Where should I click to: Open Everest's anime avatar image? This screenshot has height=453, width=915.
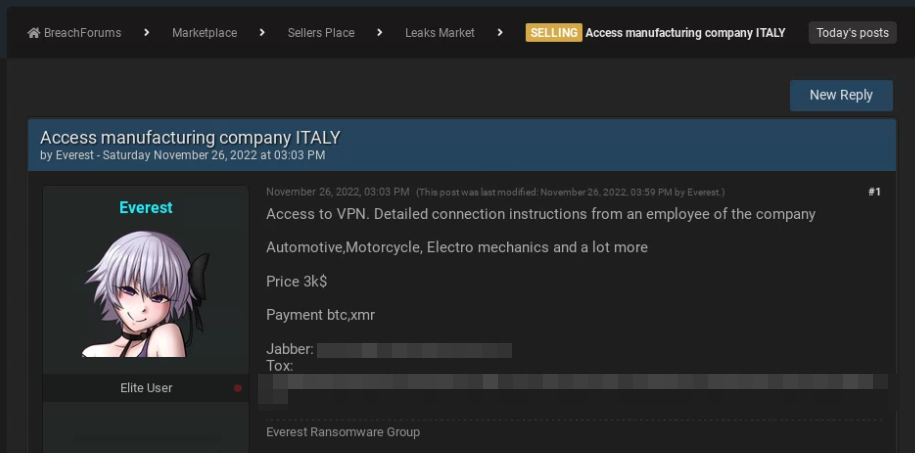146,292
